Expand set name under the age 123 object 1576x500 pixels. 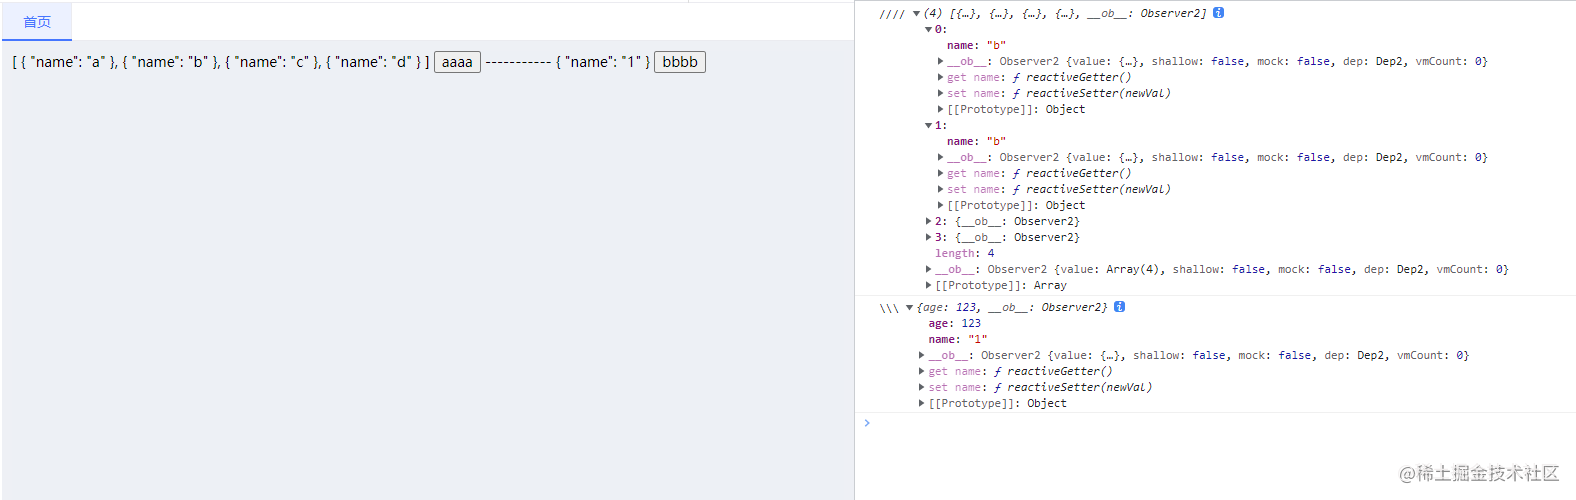921,388
